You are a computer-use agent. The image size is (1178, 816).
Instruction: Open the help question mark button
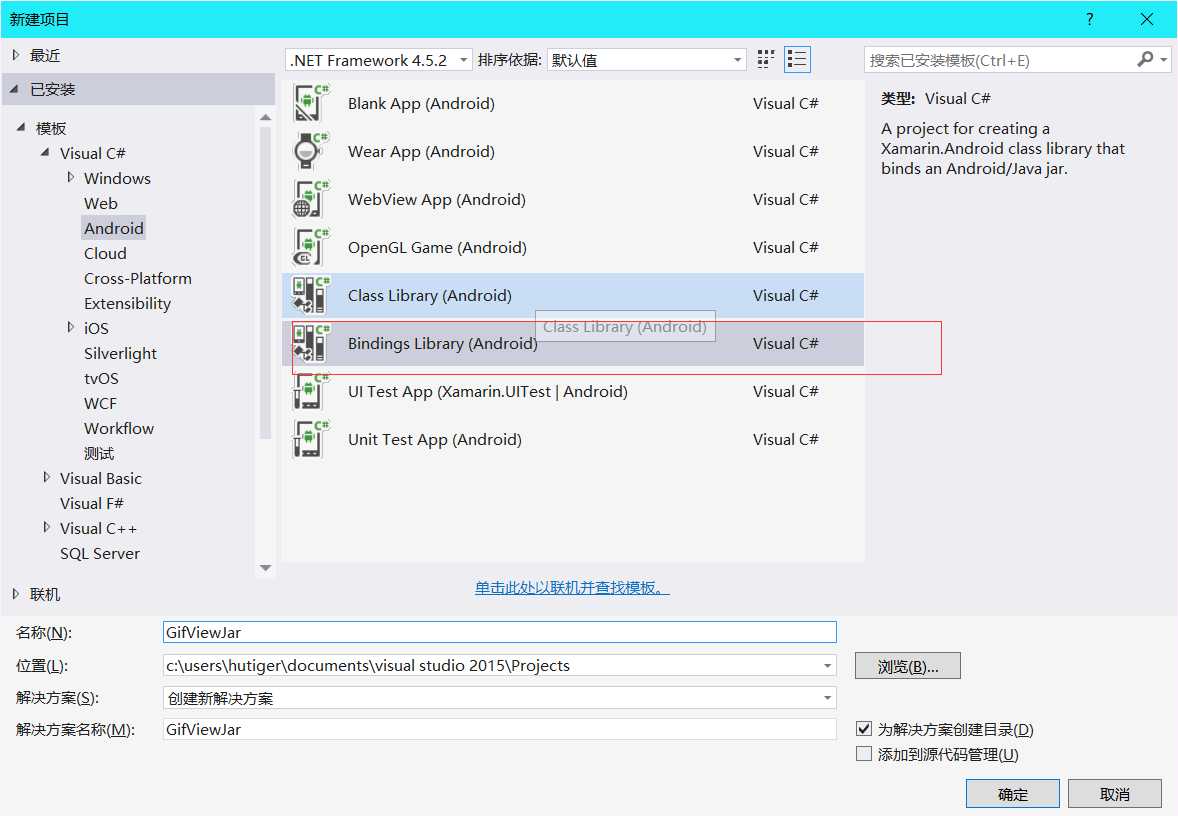click(x=1089, y=19)
